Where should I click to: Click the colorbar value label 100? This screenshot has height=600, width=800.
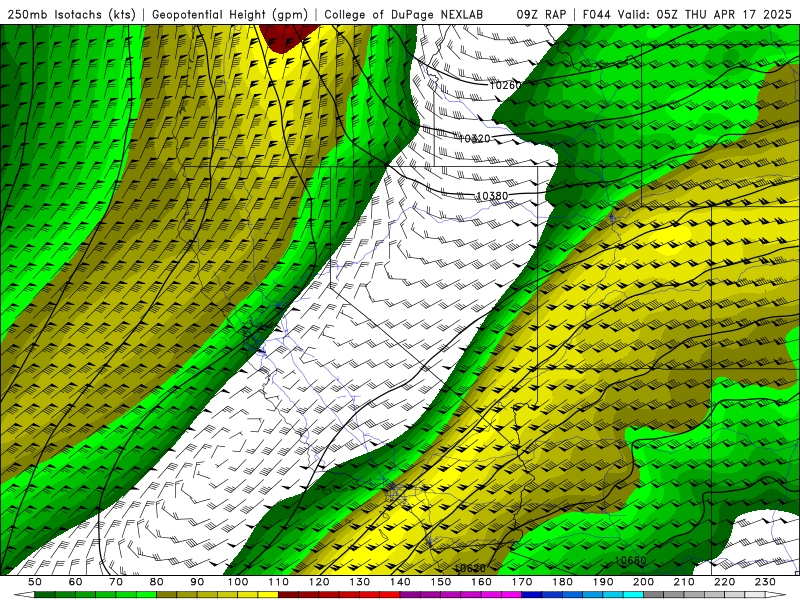pyautogui.click(x=238, y=582)
